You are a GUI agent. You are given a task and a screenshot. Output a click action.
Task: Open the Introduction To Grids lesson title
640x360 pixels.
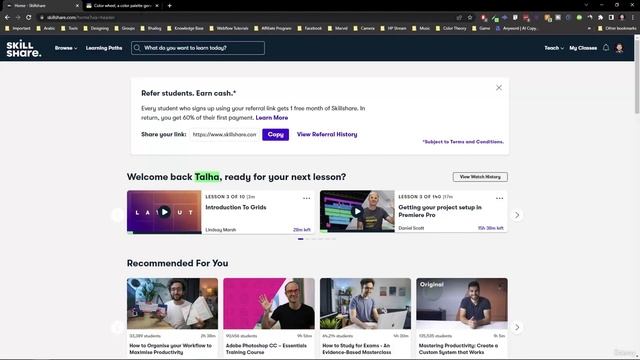coord(236,207)
